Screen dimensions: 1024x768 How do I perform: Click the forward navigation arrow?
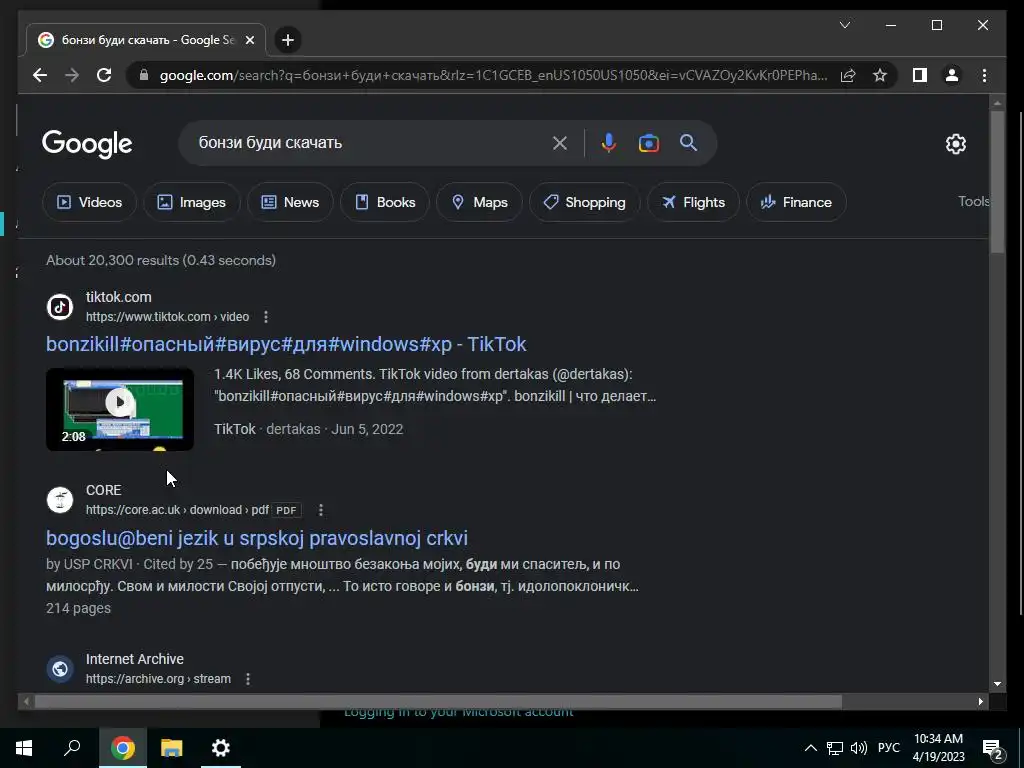[x=72, y=75]
